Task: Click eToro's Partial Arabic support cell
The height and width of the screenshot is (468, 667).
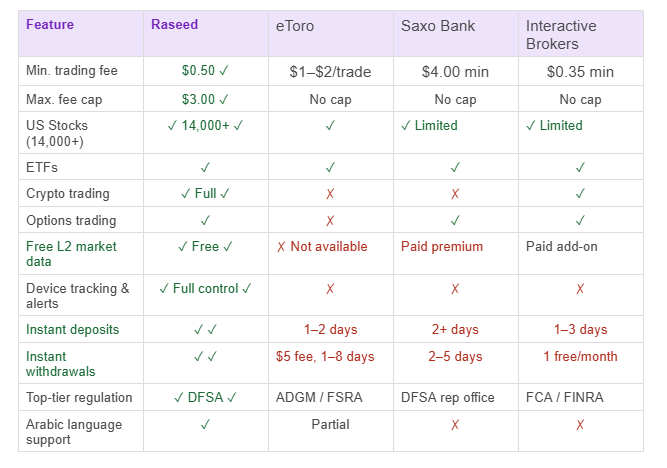Action: (330, 425)
